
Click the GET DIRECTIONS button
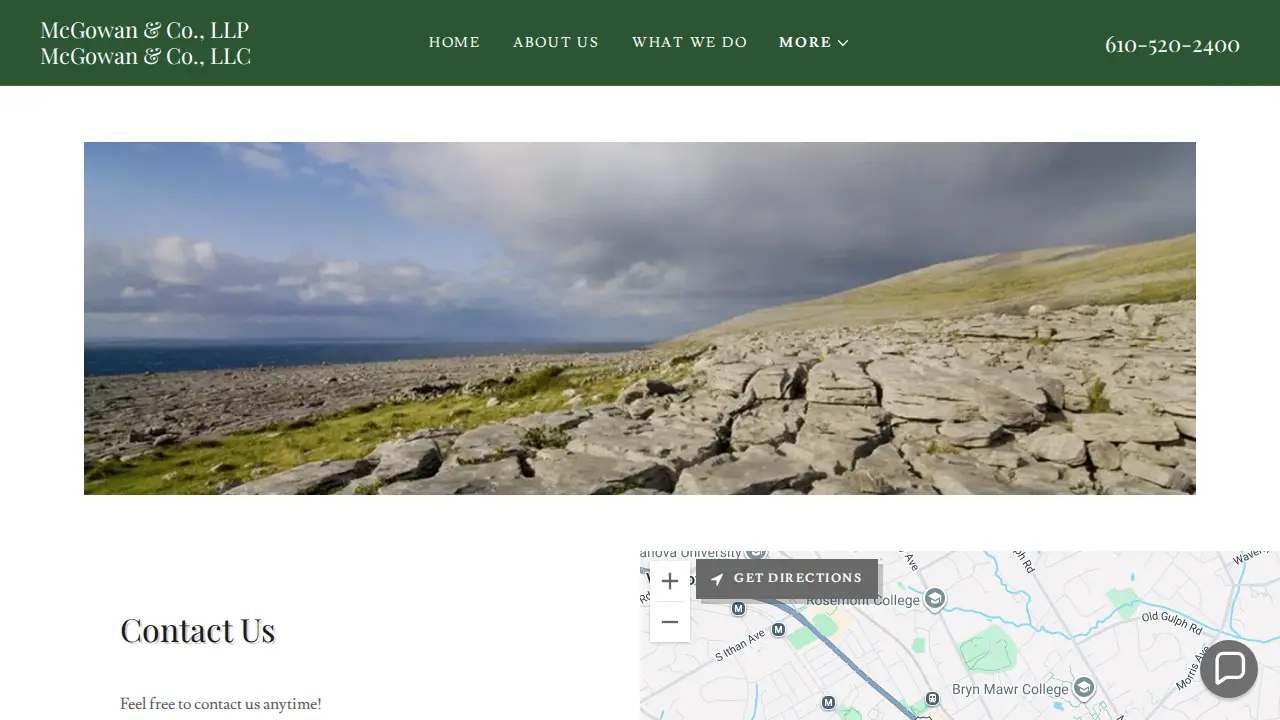coord(787,579)
